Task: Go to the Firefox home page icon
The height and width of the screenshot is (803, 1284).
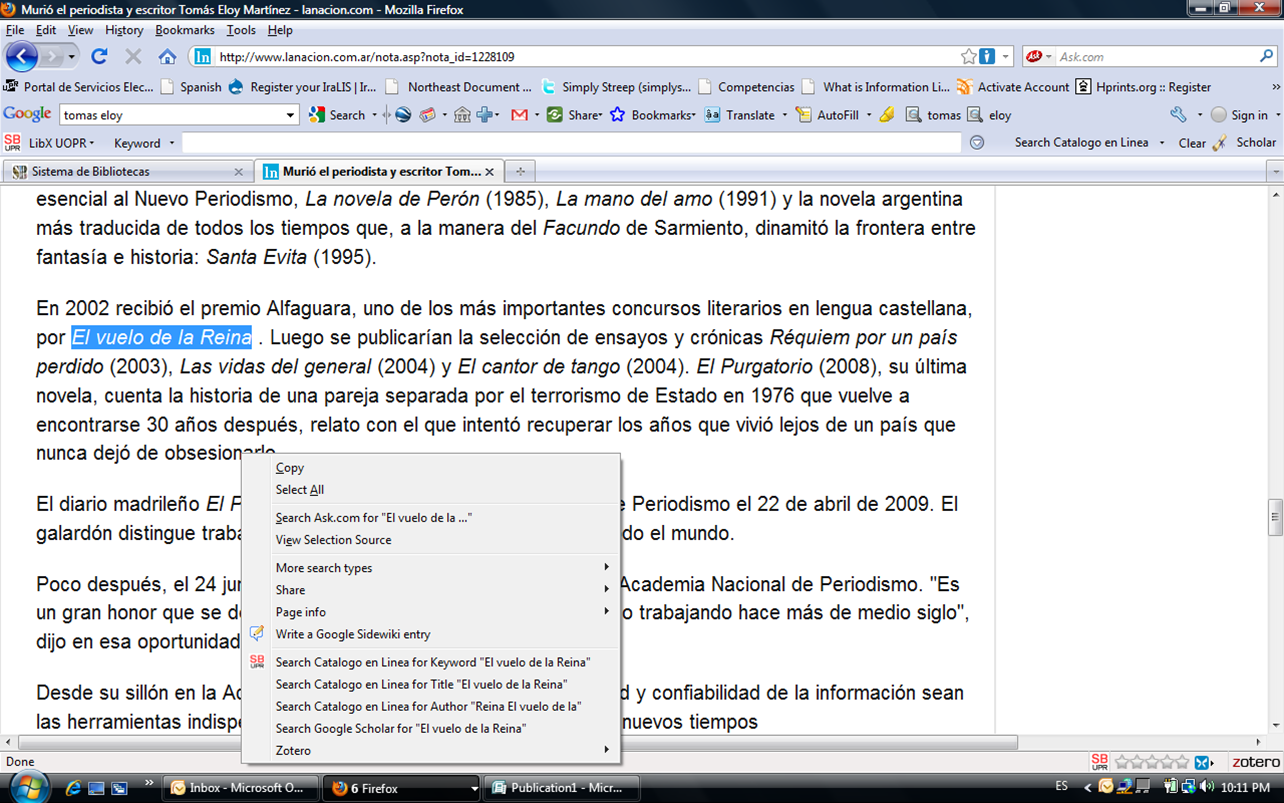Action: 167,57
